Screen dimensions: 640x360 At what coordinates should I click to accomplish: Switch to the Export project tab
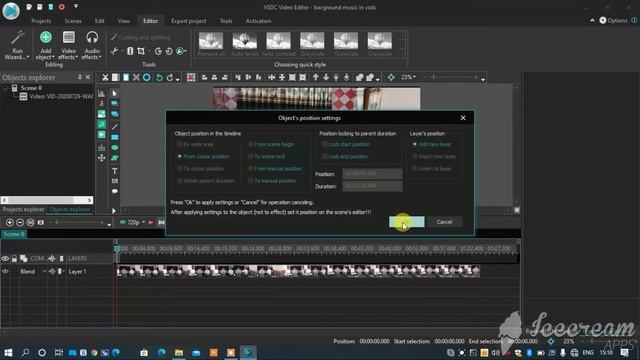[189, 21]
